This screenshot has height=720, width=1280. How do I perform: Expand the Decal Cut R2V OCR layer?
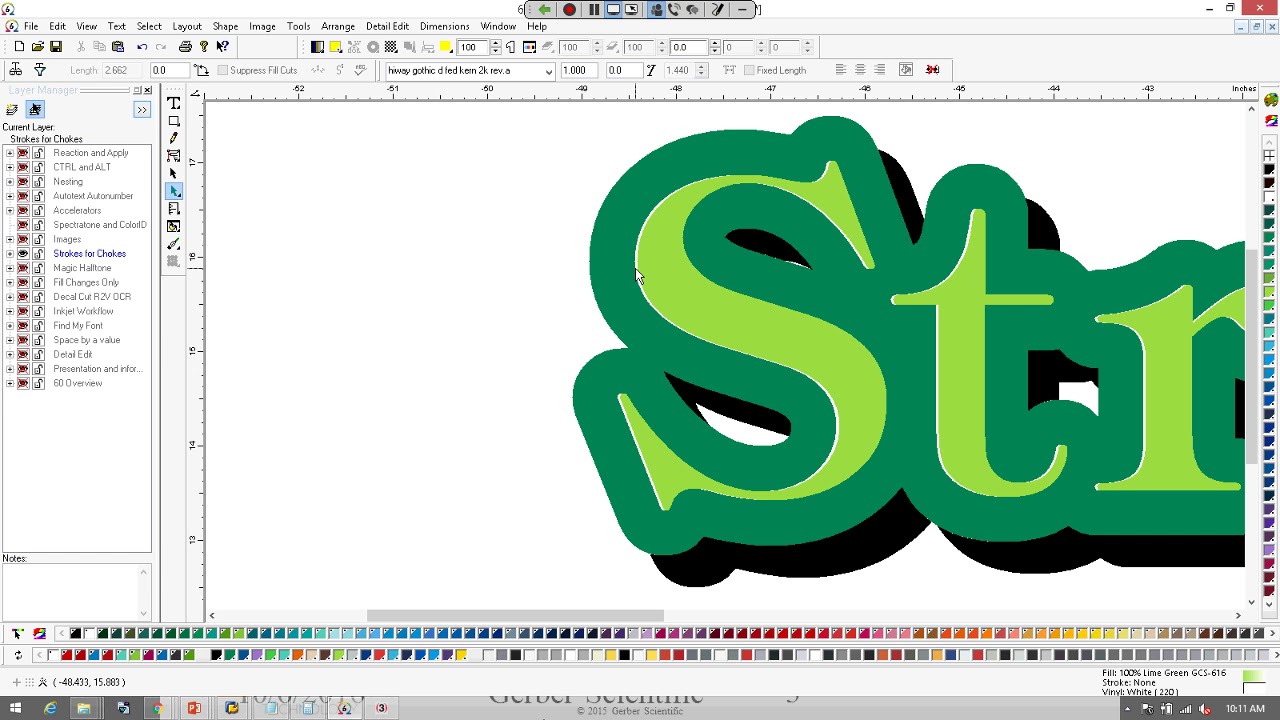coord(10,297)
